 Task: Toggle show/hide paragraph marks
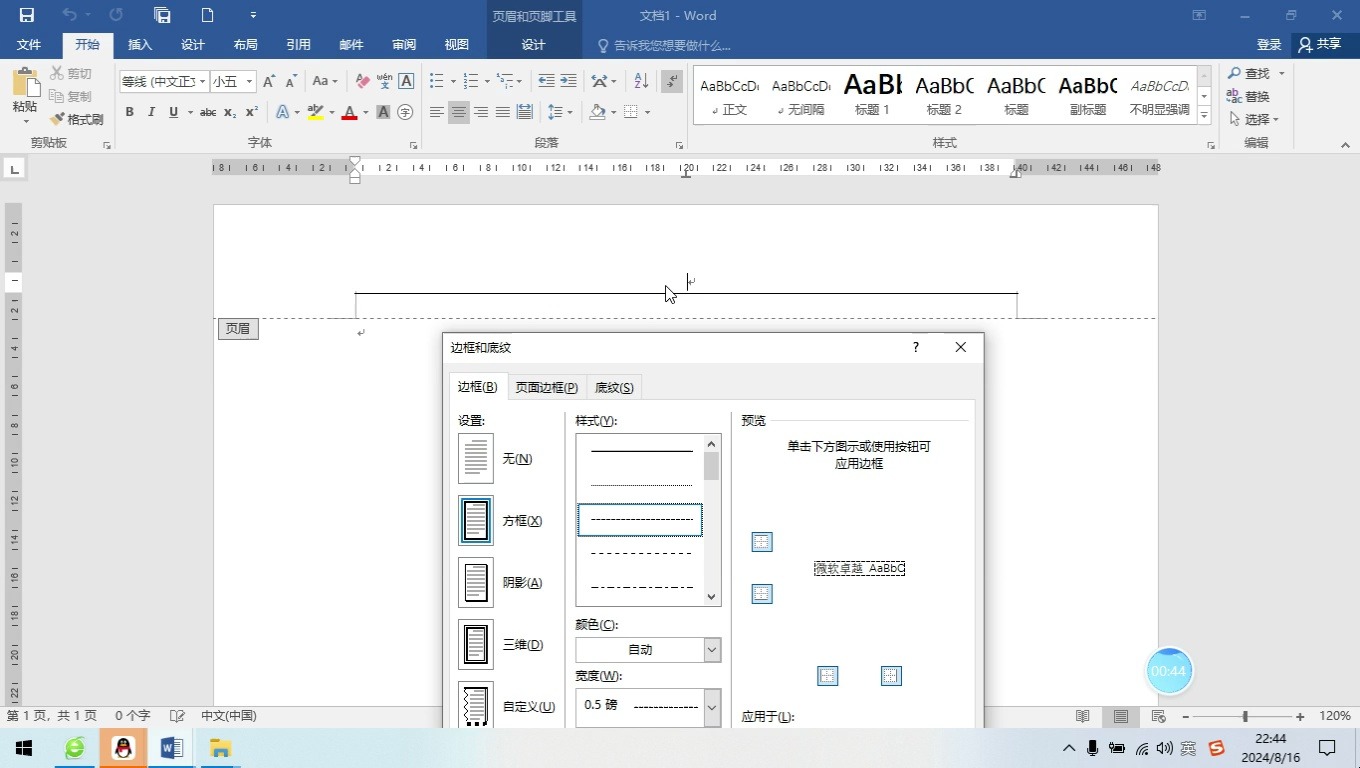[672, 81]
